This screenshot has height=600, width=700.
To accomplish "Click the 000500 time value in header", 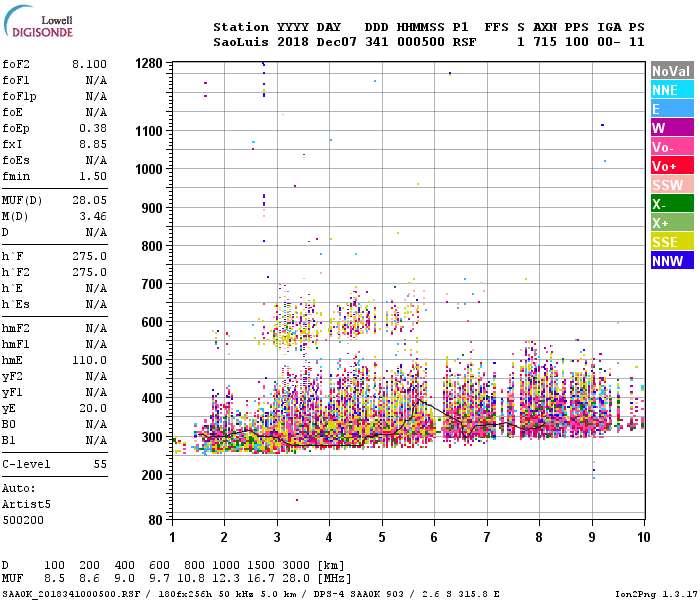I will [421, 42].
